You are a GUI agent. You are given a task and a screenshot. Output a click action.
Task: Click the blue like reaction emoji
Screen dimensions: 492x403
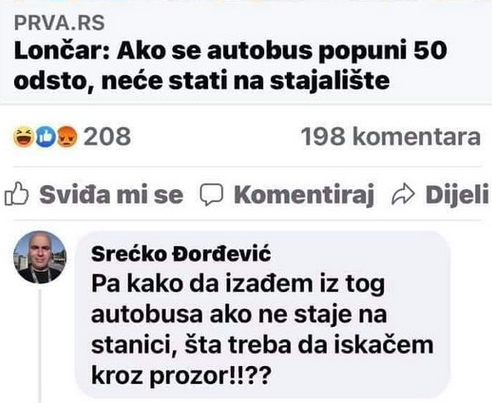tap(46, 137)
